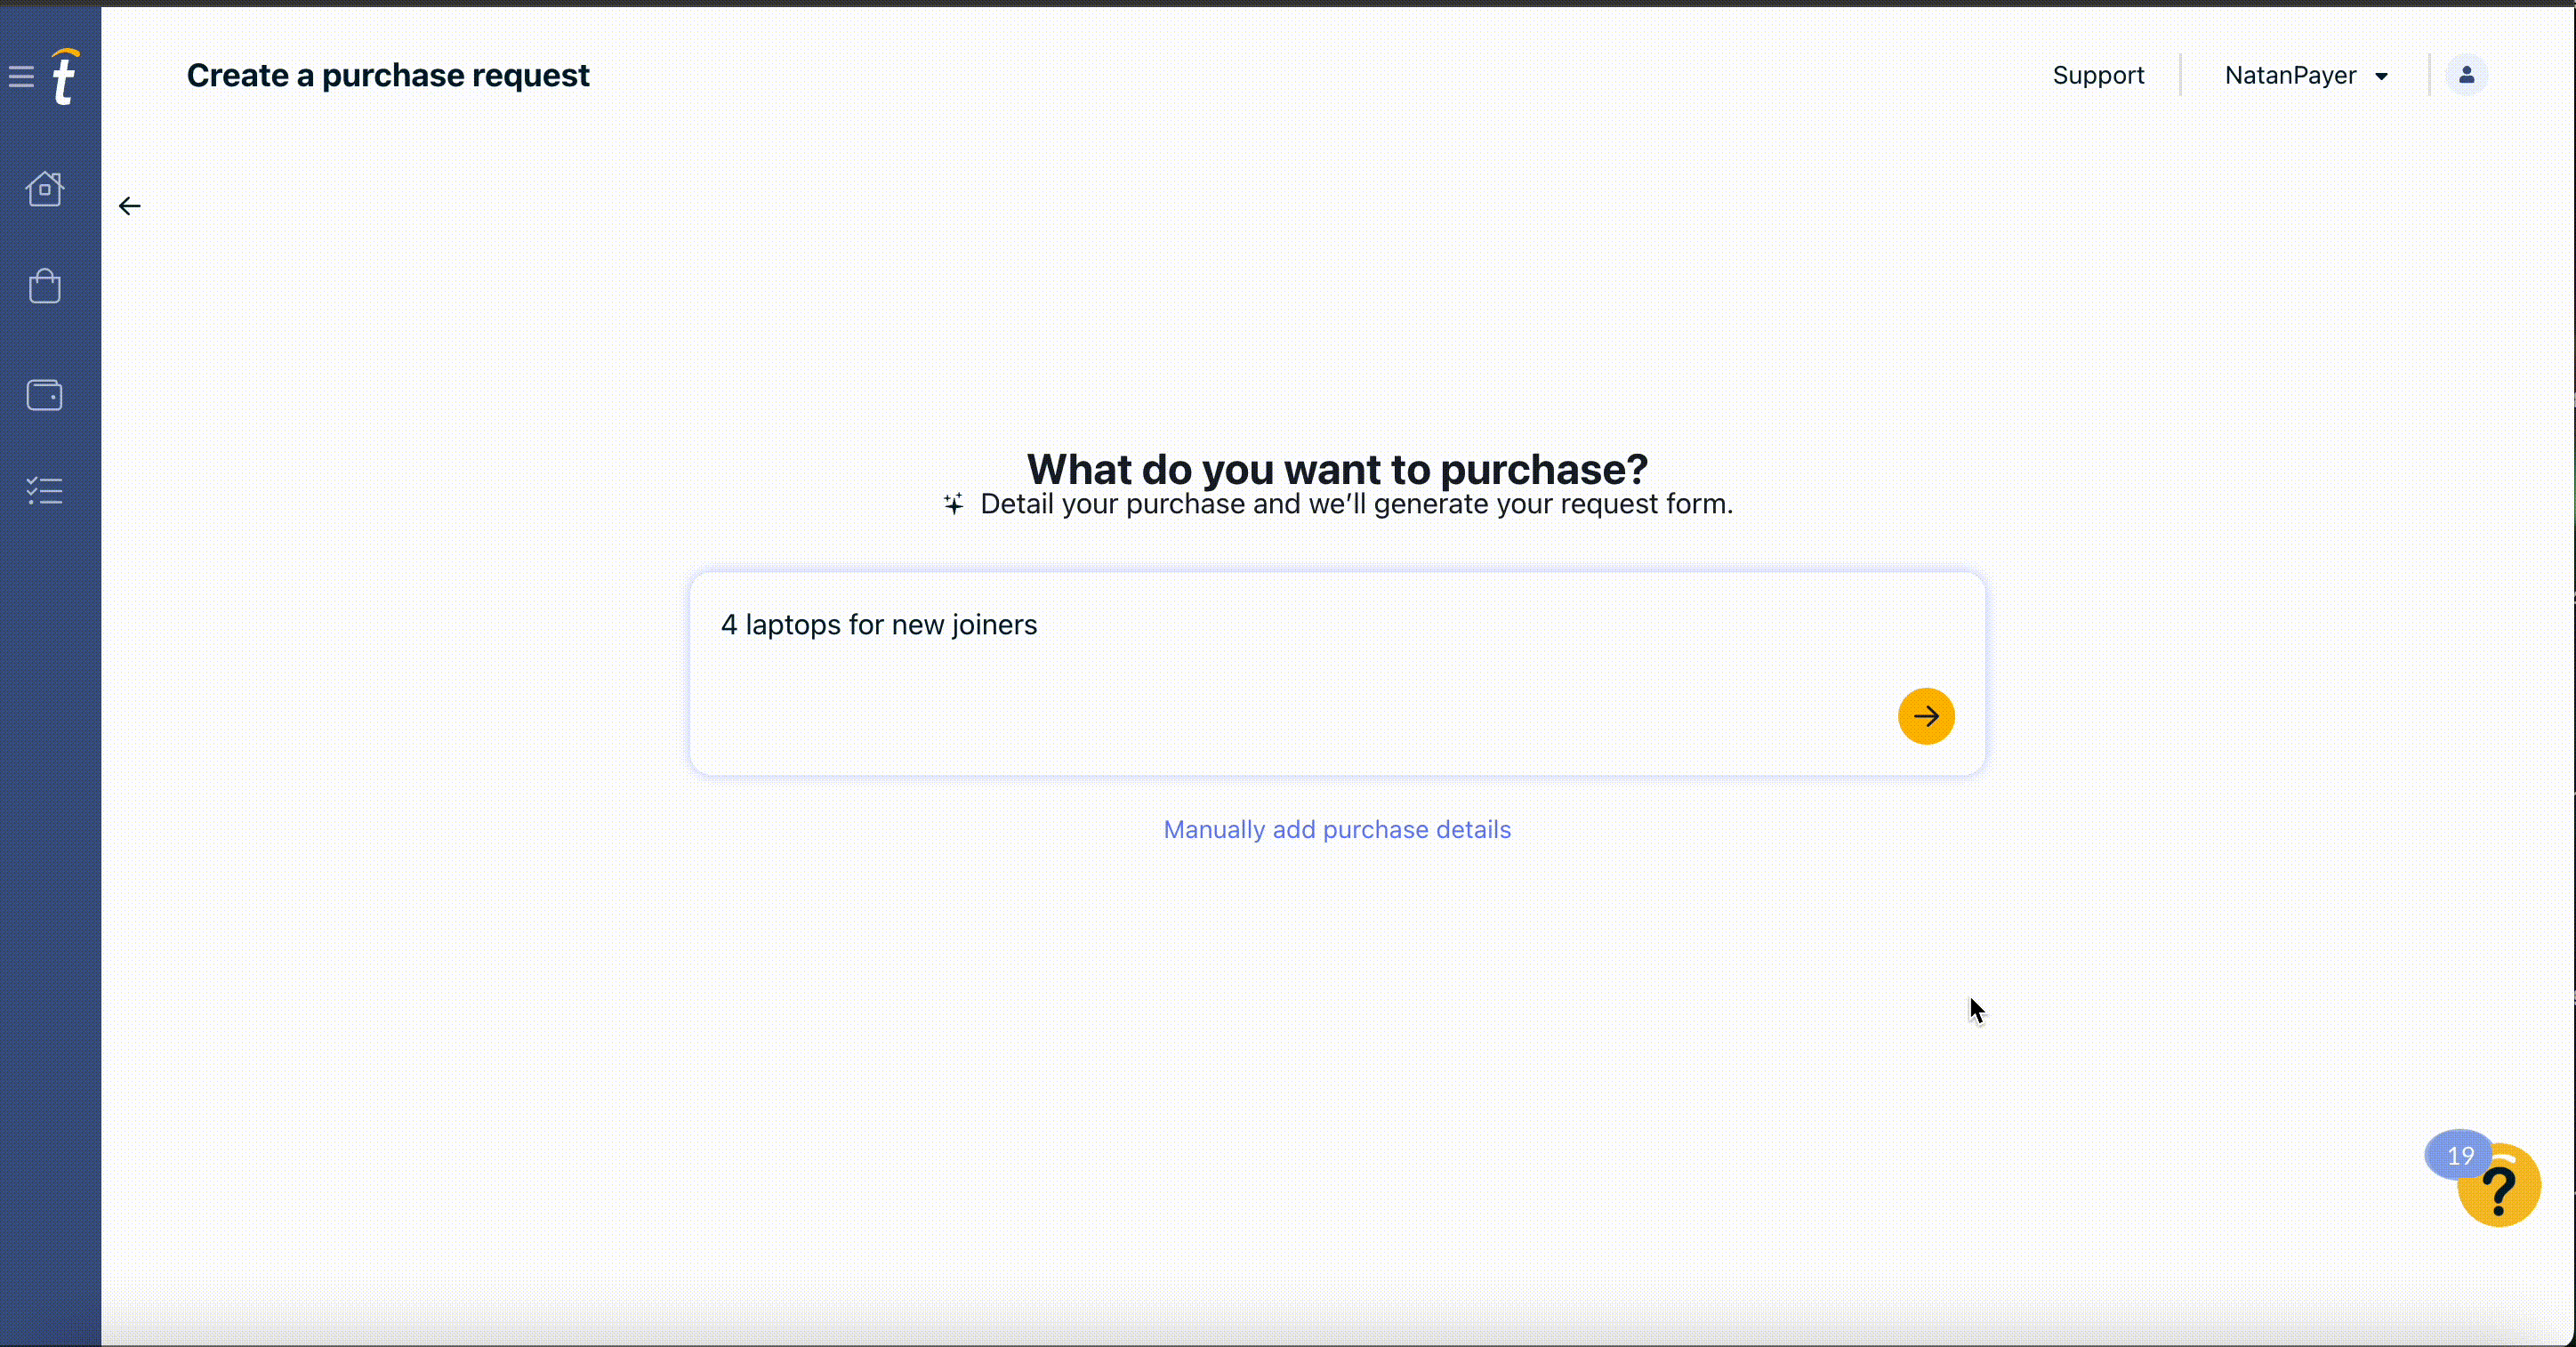Click the 19 notifications badge

[2459, 1155]
